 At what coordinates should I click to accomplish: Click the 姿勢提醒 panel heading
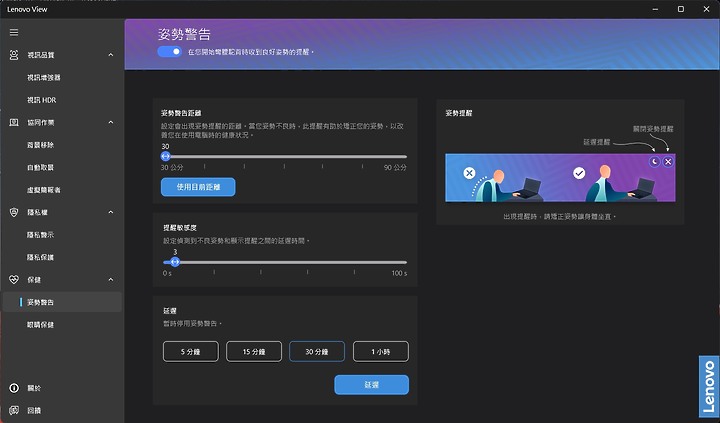coord(459,113)
